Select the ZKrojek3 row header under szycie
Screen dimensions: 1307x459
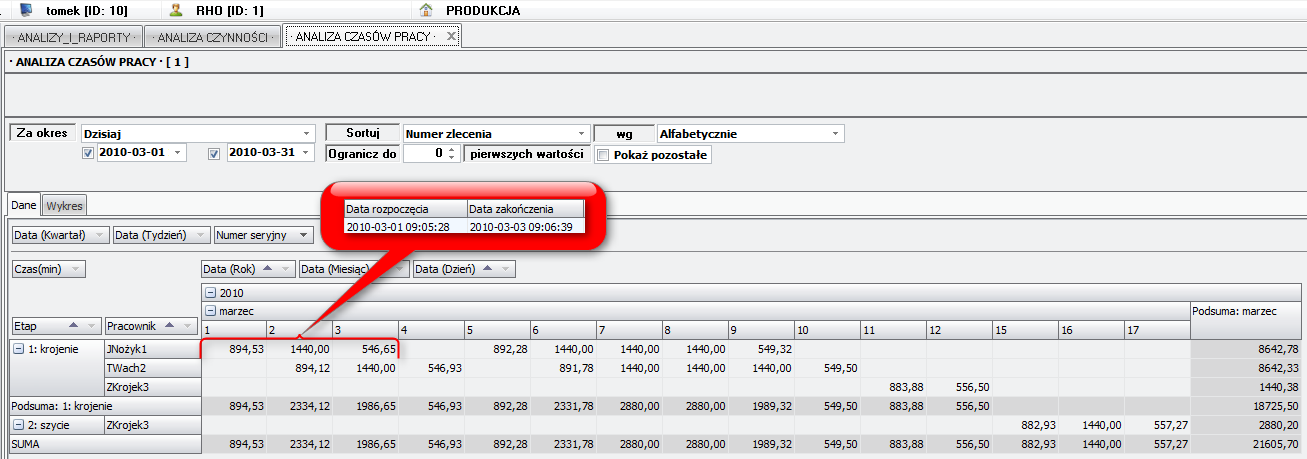pyautogui.click(x=153, y=424)
